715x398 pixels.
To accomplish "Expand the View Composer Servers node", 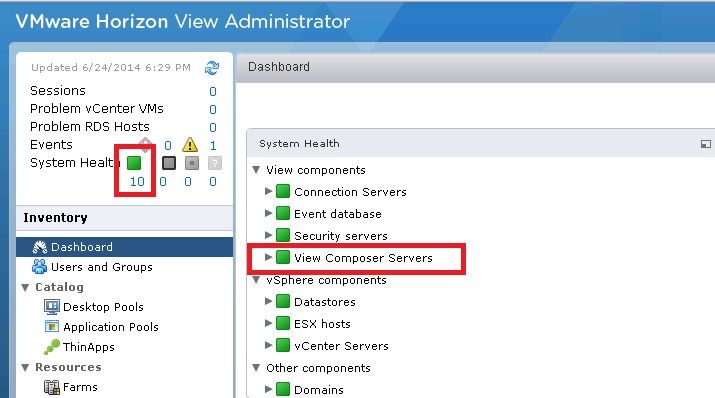I will click(x=269, y=258).
